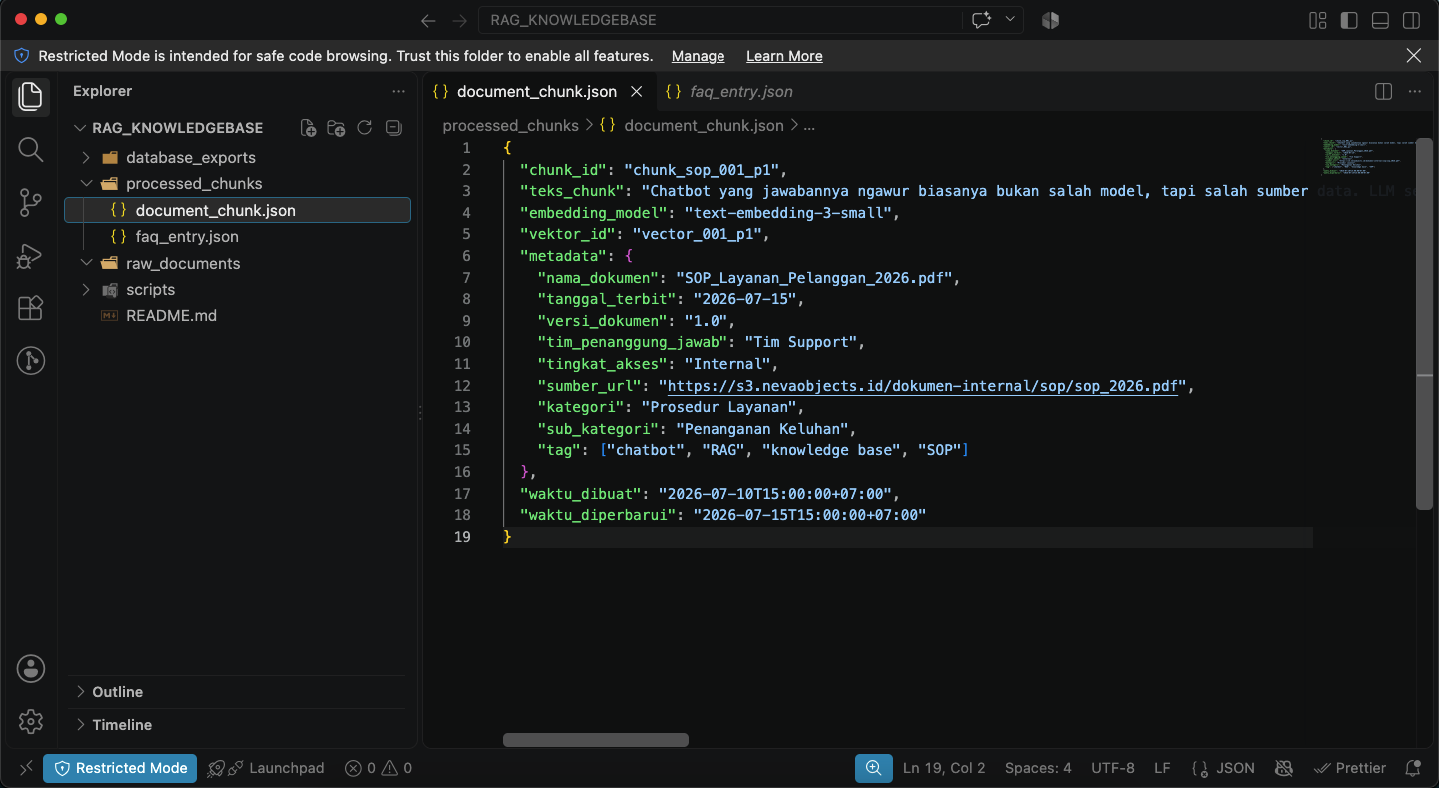Click the zoom magnifier status bar icon

click(x=873, y=768)
